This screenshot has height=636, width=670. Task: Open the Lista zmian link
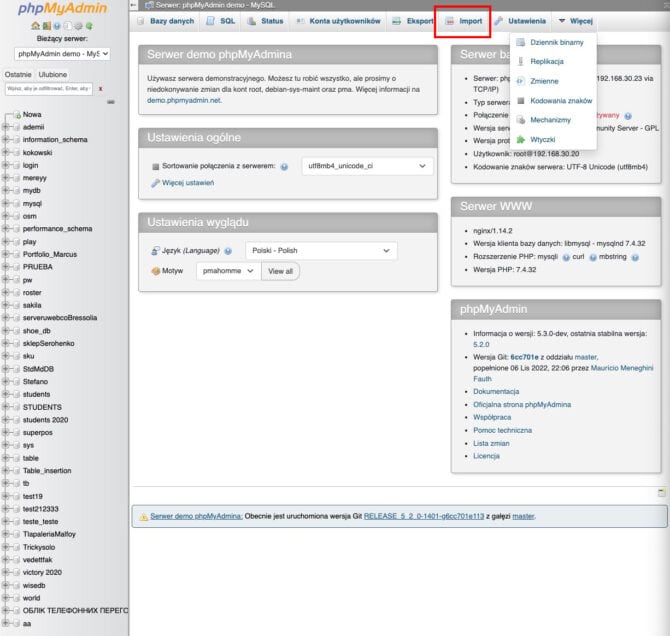491,444
